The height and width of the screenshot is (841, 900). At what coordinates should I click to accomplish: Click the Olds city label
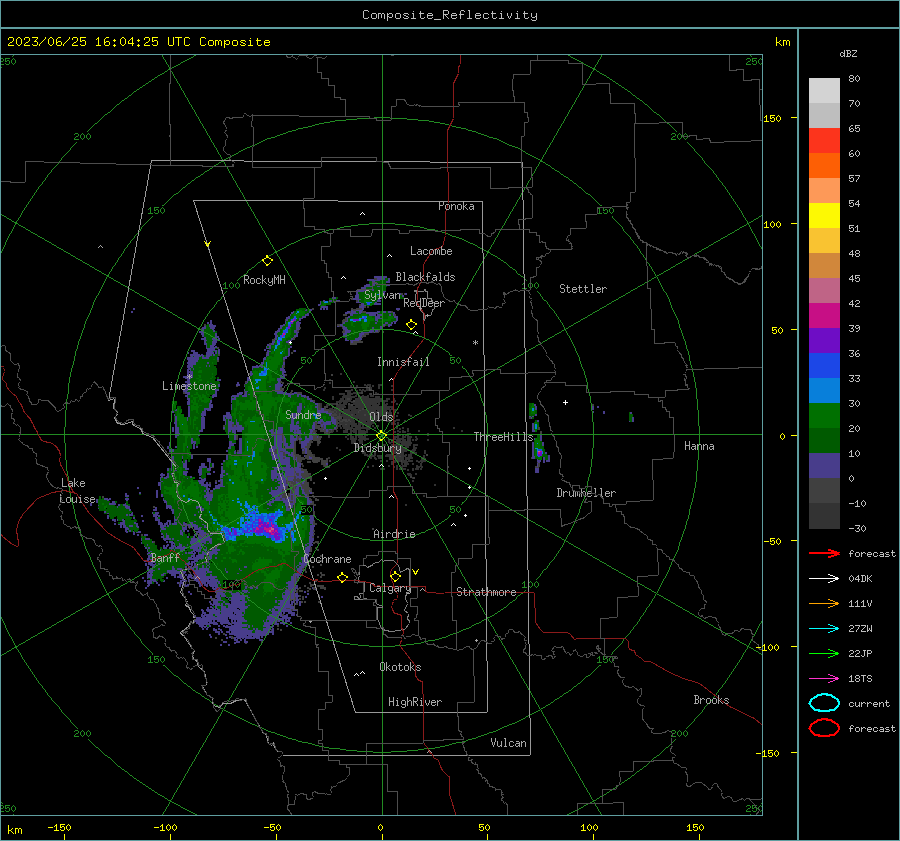tap(381, 417)
